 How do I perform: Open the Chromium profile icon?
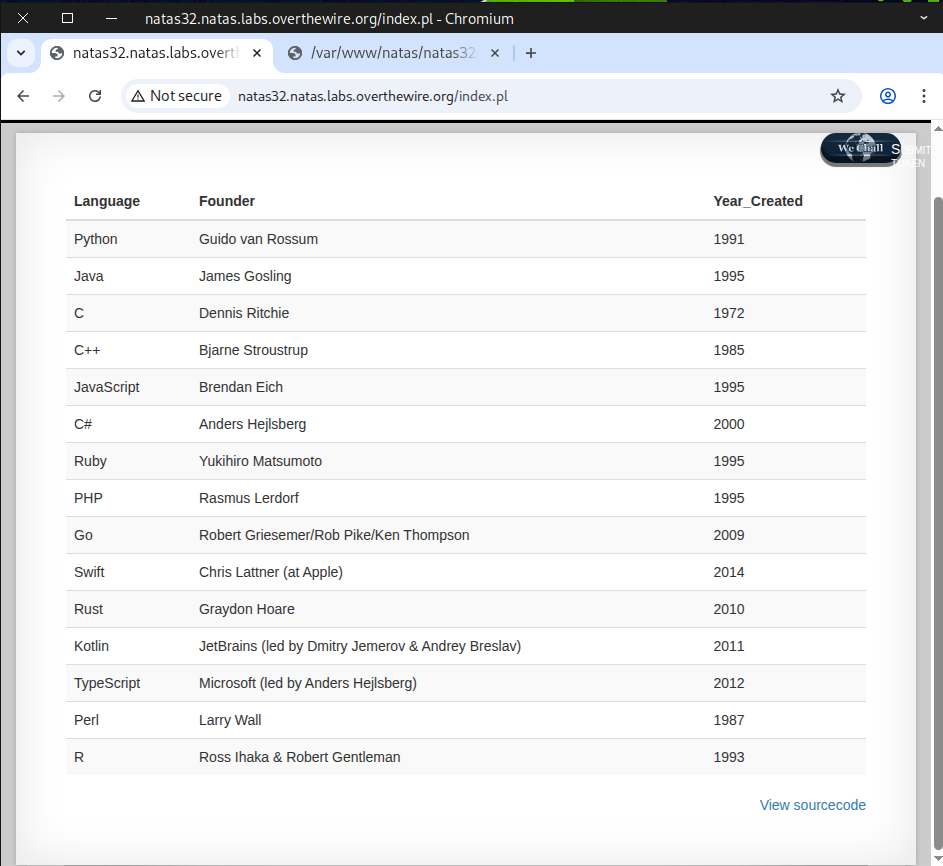887,96
